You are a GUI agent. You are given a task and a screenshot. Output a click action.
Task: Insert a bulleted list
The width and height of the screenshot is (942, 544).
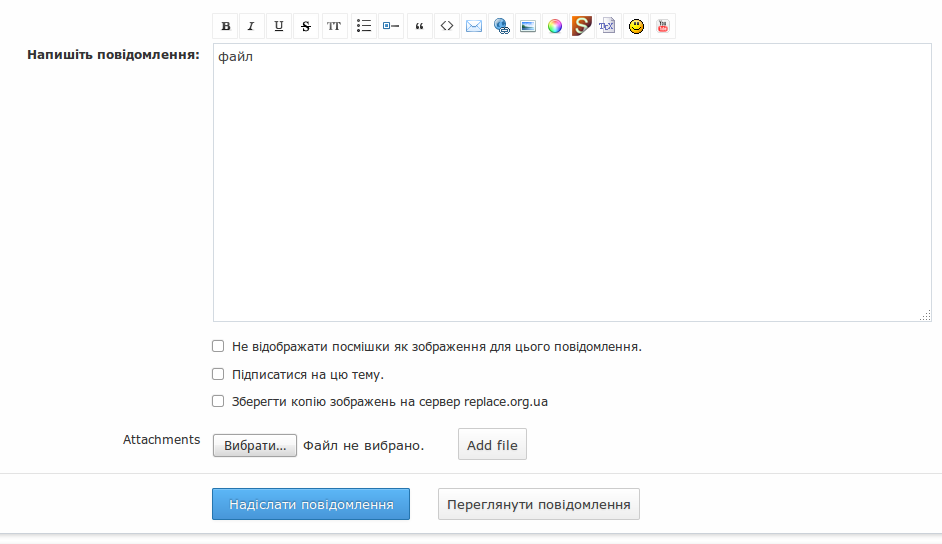pos(364,26)
